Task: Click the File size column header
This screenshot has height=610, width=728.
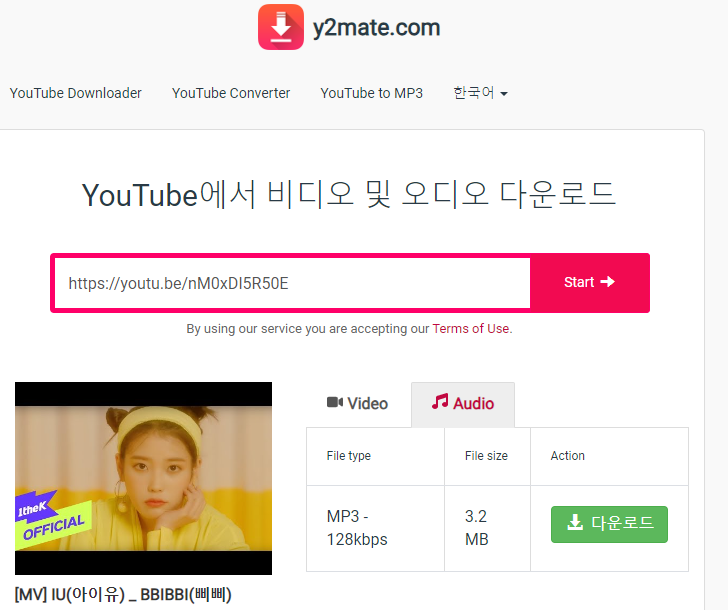Action: [486, 456]
